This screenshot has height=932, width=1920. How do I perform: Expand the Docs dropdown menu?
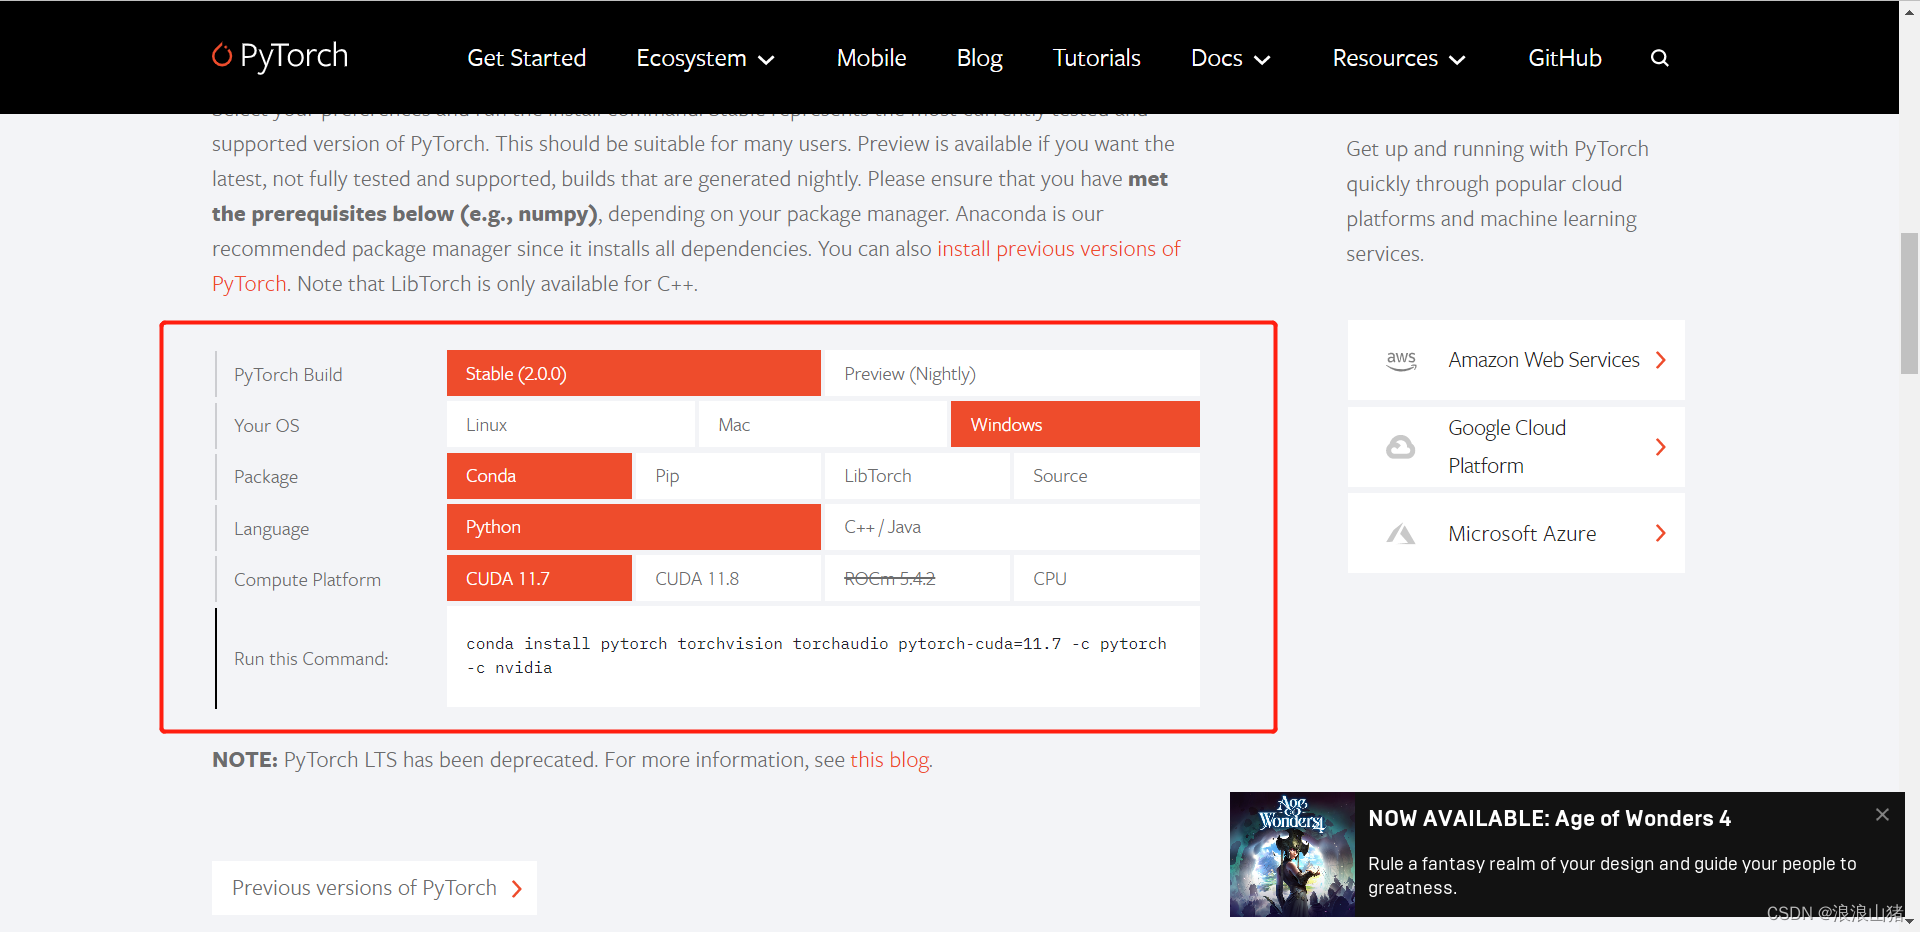(x=1230, y=58)
